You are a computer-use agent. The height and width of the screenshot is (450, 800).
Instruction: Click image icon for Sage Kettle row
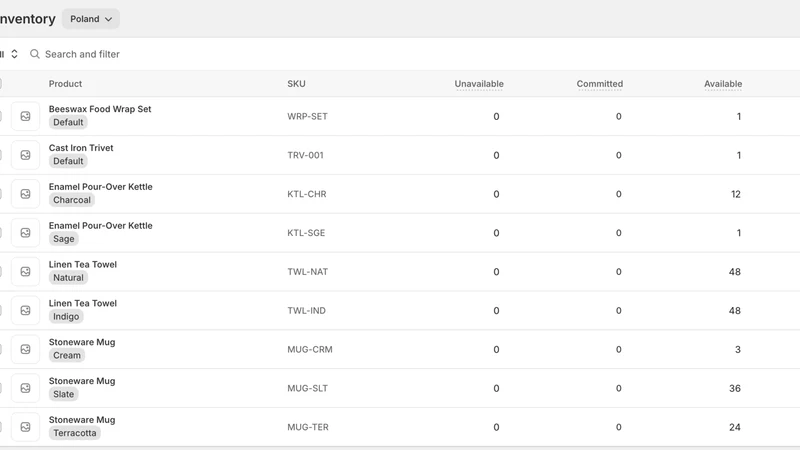26,233
